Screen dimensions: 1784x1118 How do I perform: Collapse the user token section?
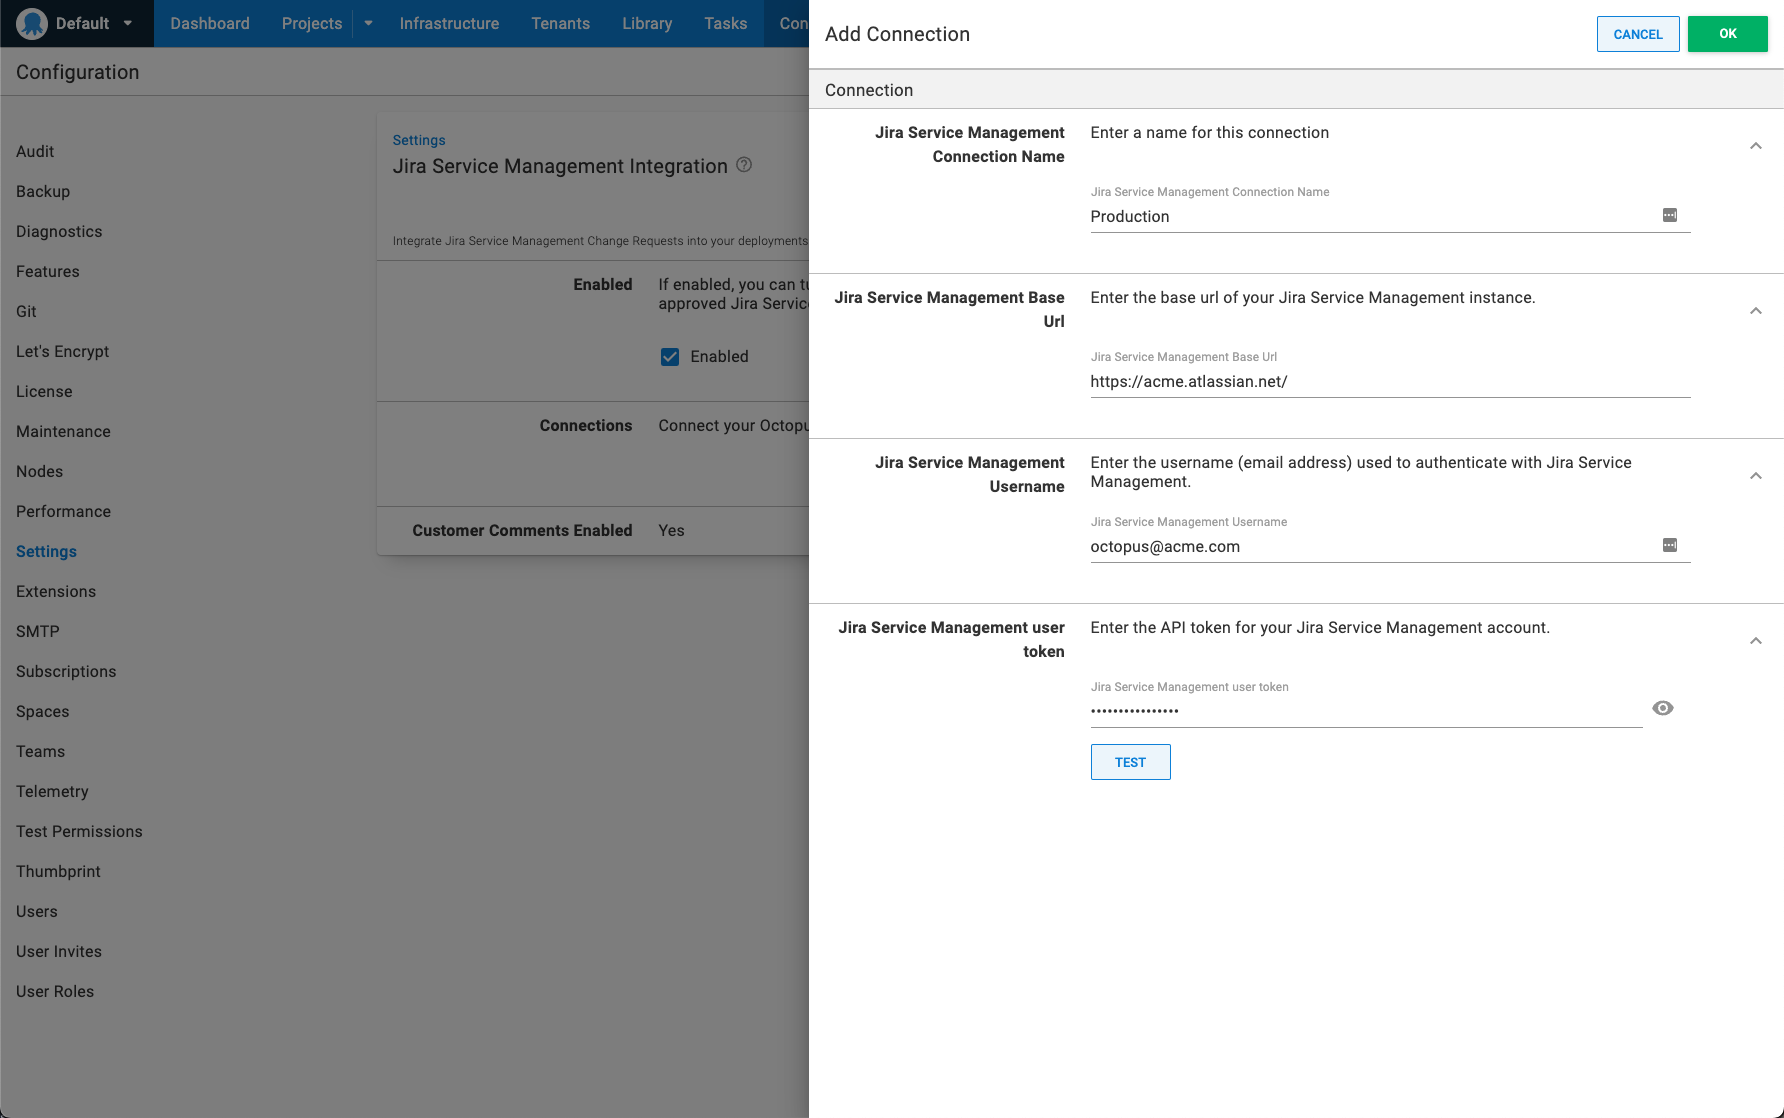coord(1755,640)
